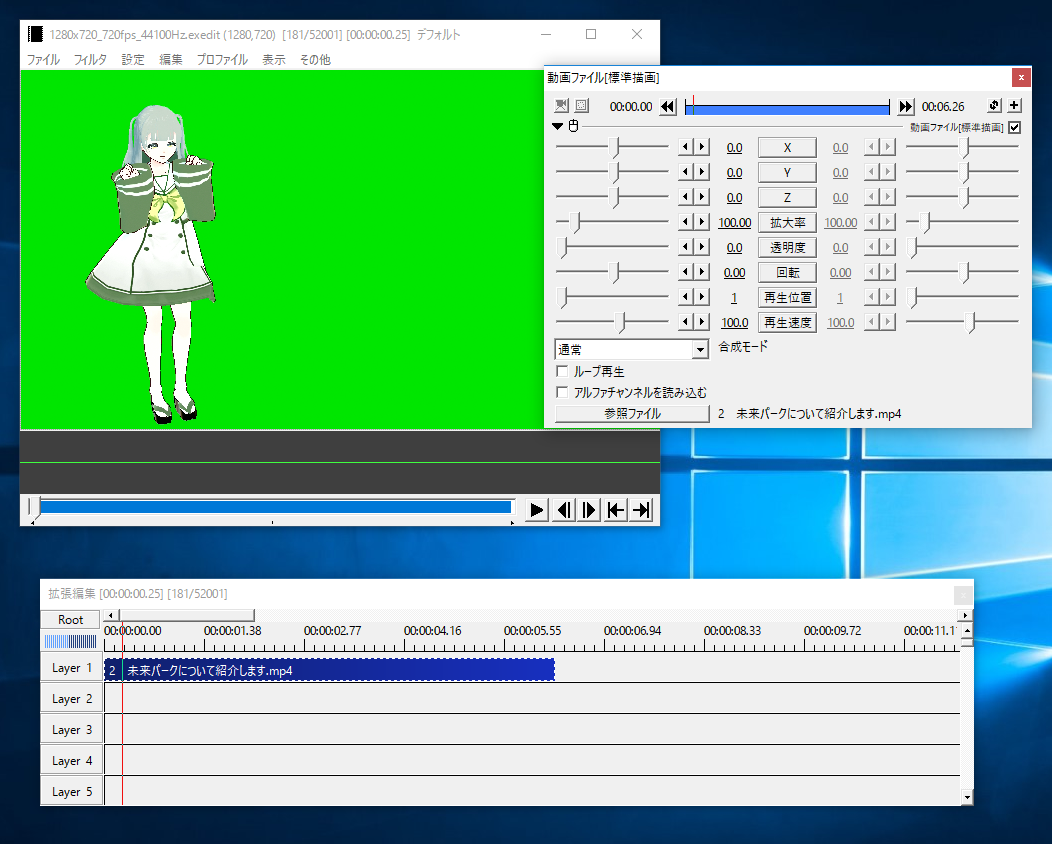Click the Root button in the timeline
1052x844 pixels.
[x=70, y=619]
